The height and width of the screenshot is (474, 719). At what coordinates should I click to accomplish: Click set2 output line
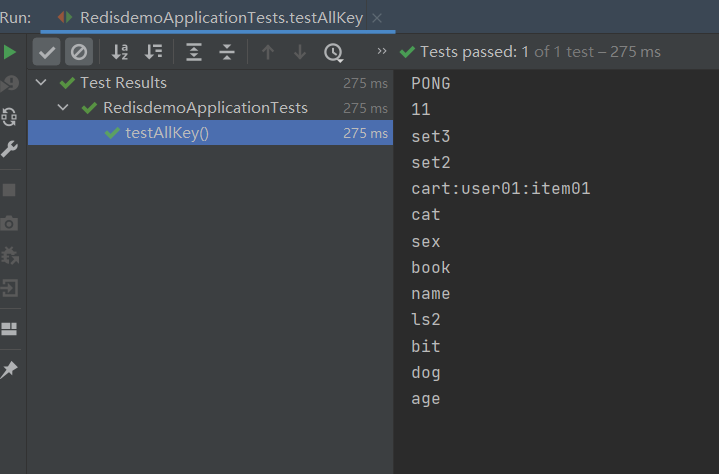431,162
